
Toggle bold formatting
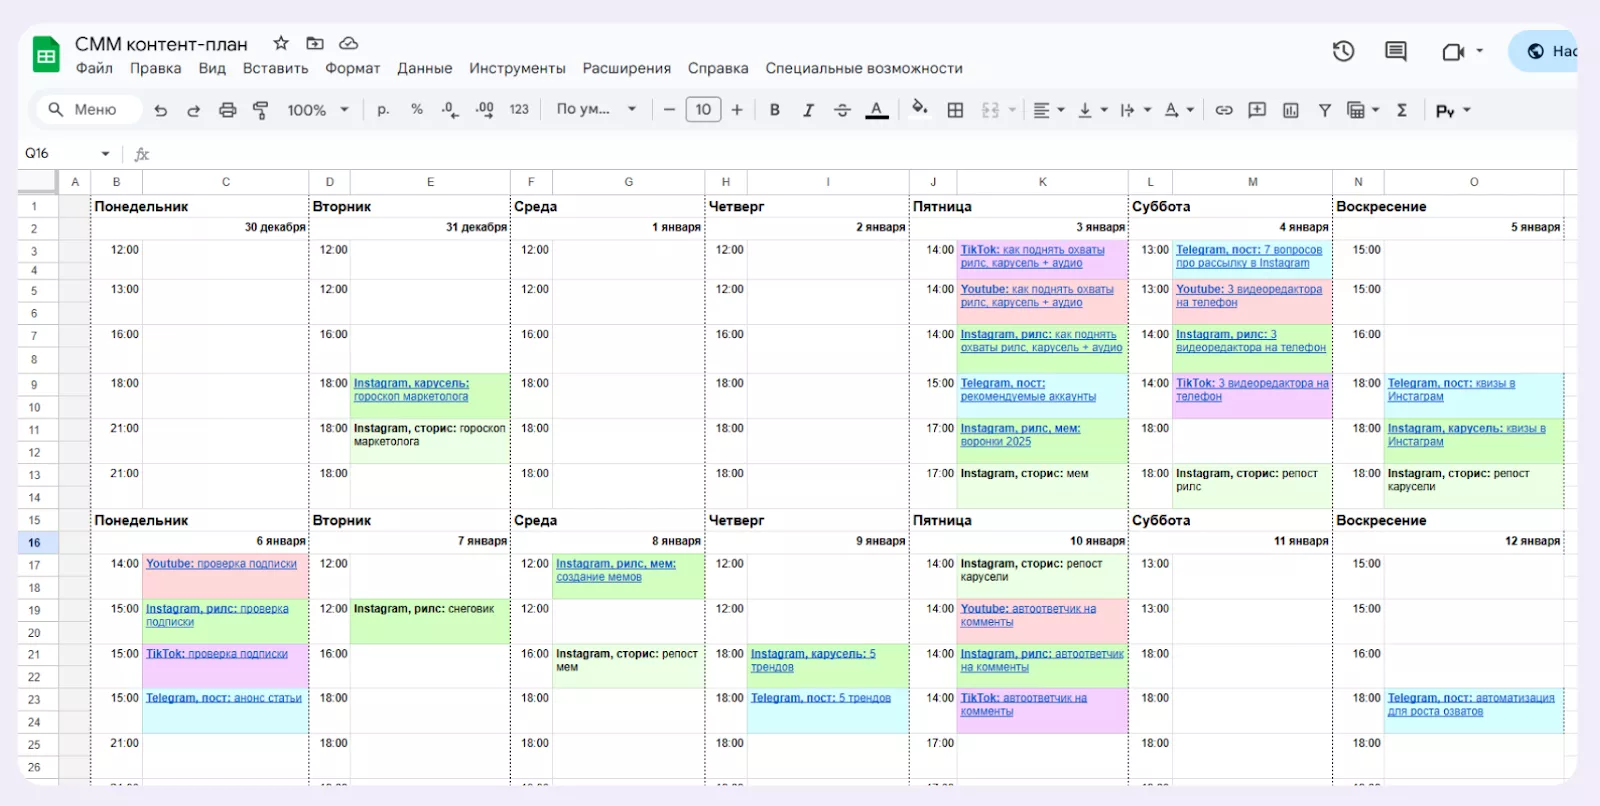coord(775,110)
